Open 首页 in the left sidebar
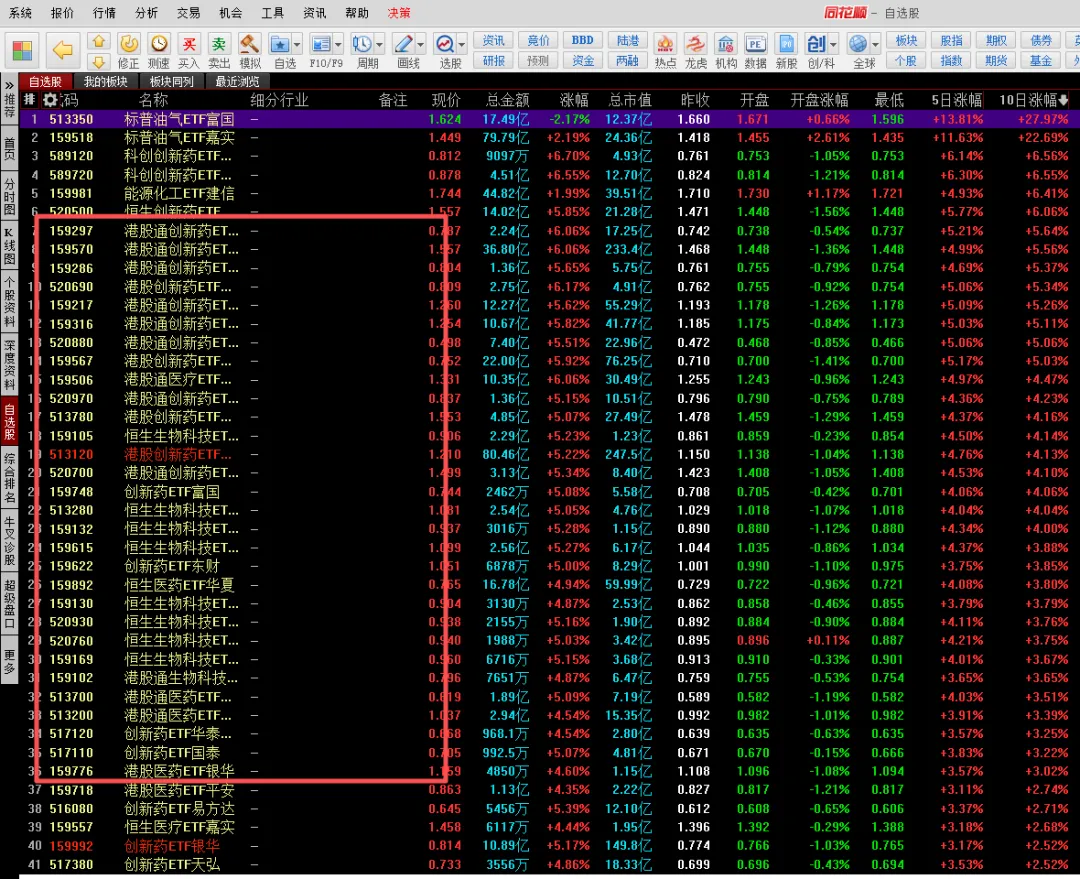The image size is (1080, 879). [9, 149]
